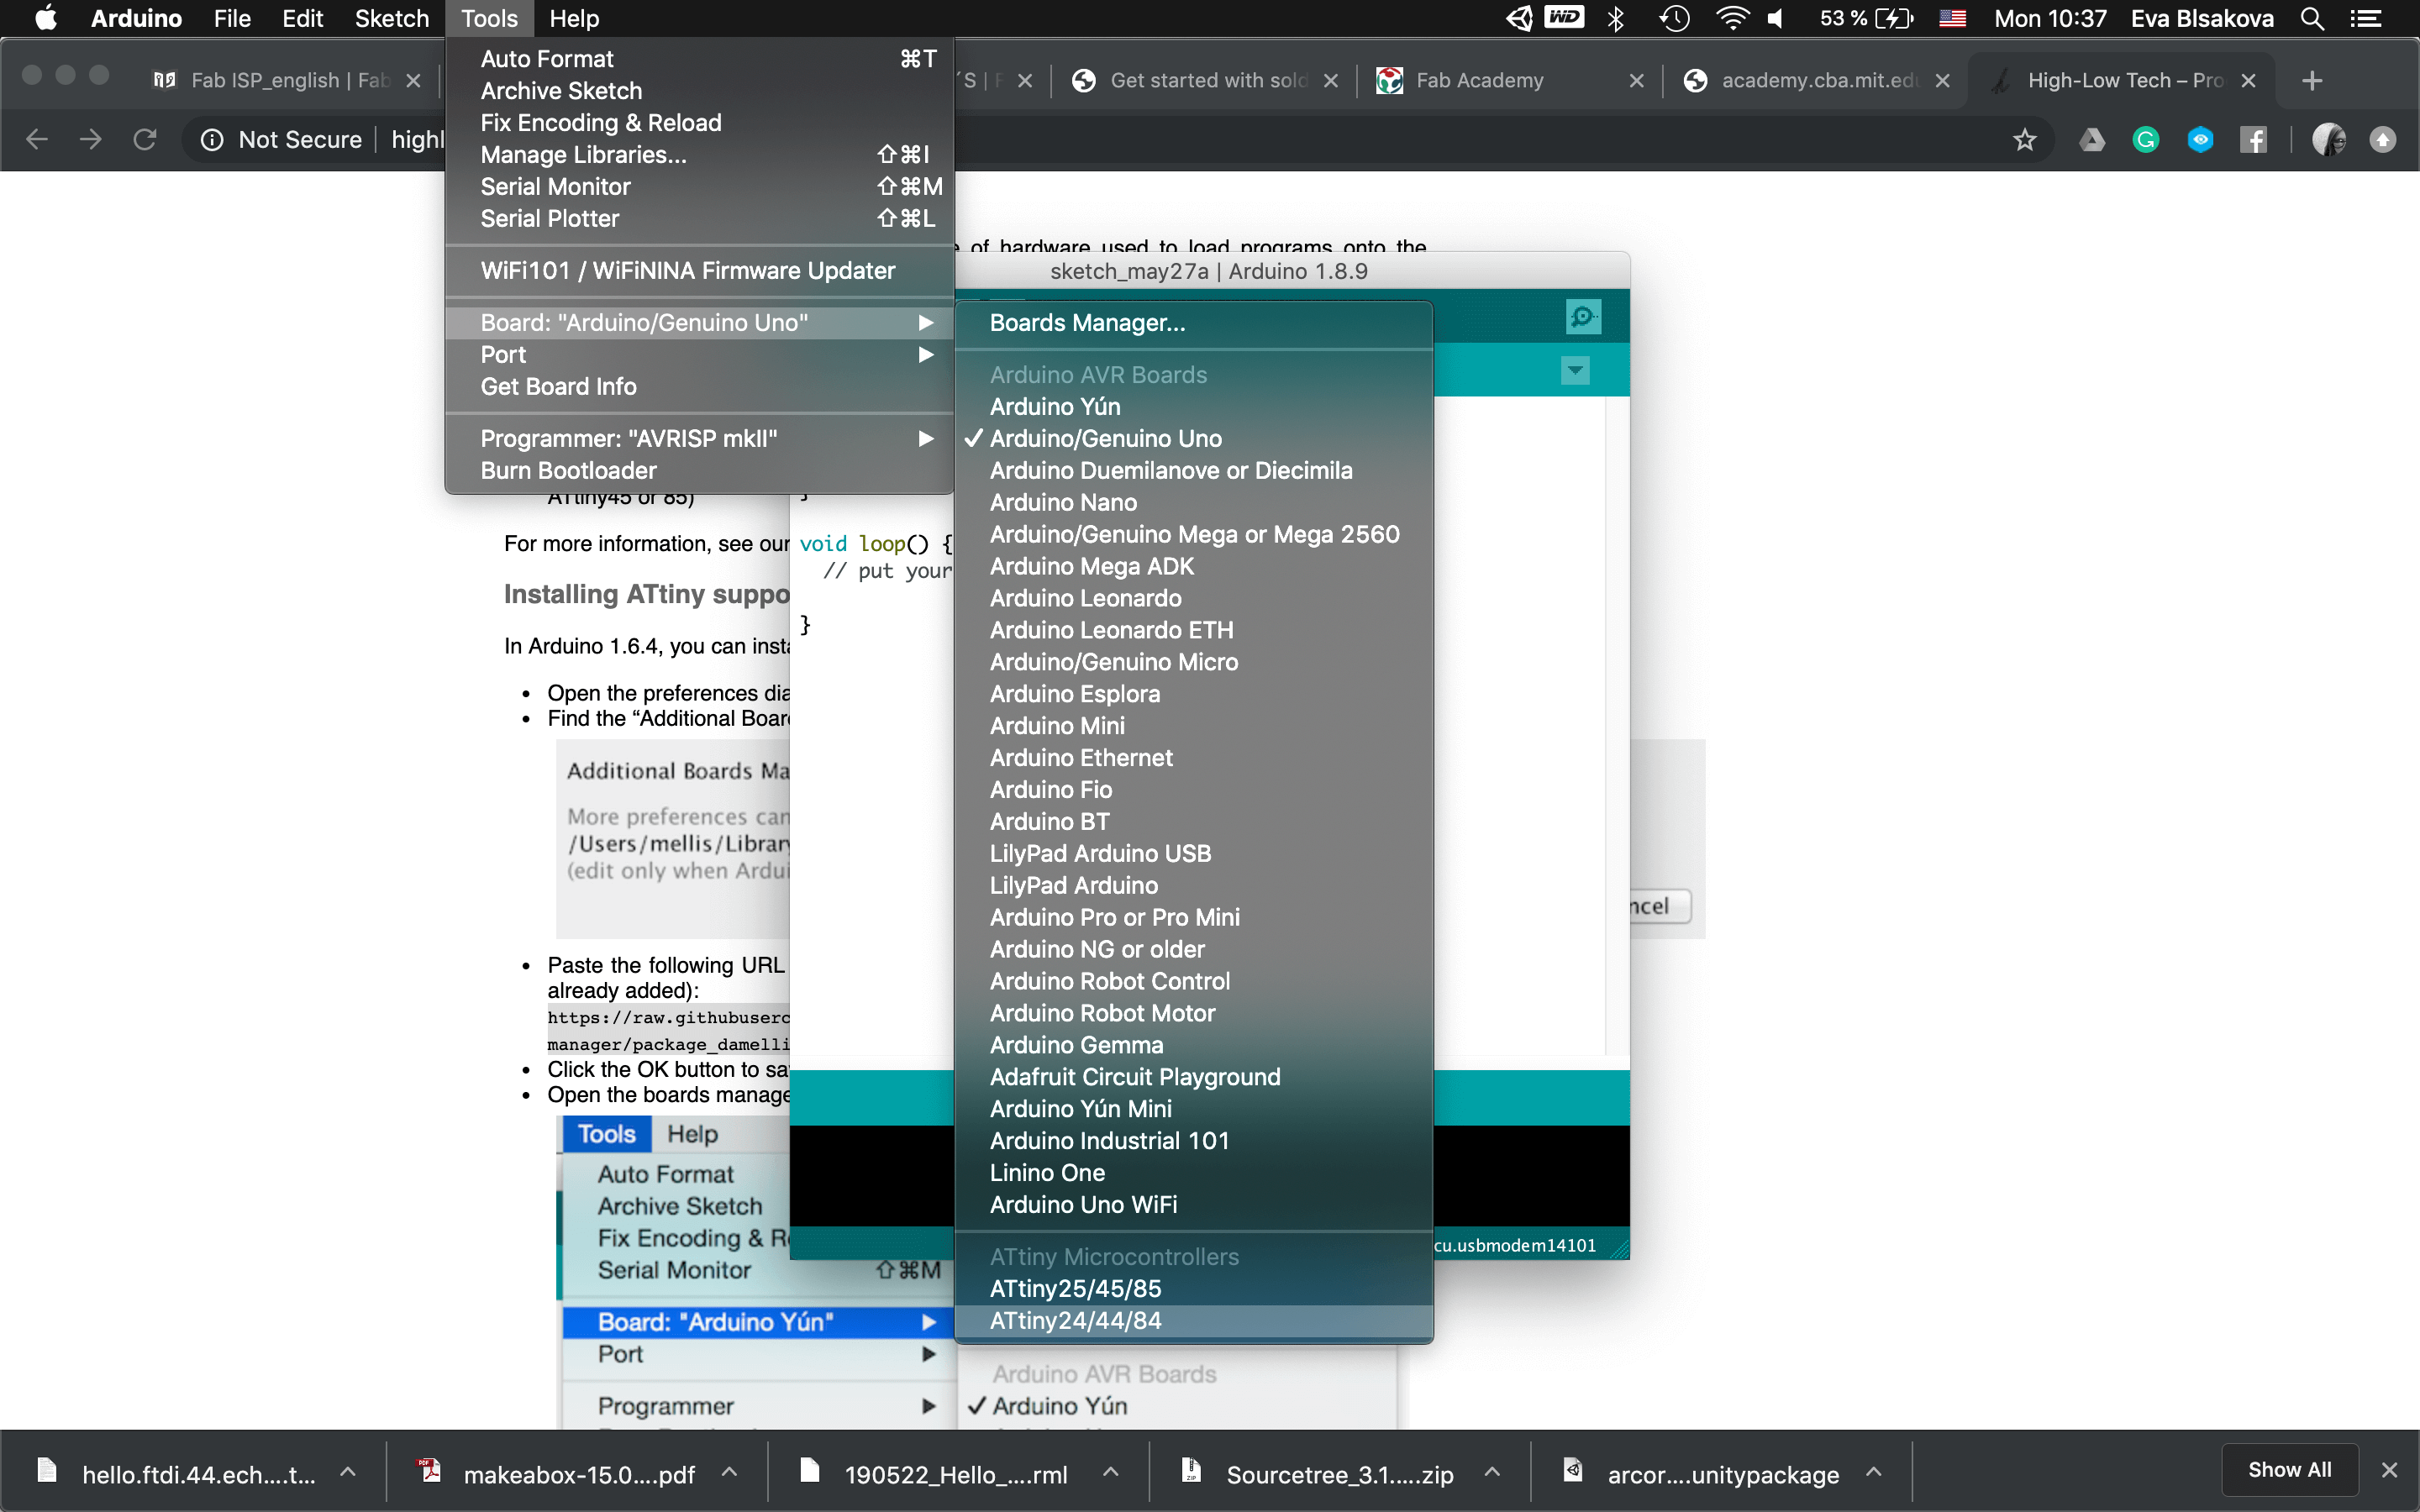
Task: Switch to the Fab Academy tab
Action: tap(1478, 81)
